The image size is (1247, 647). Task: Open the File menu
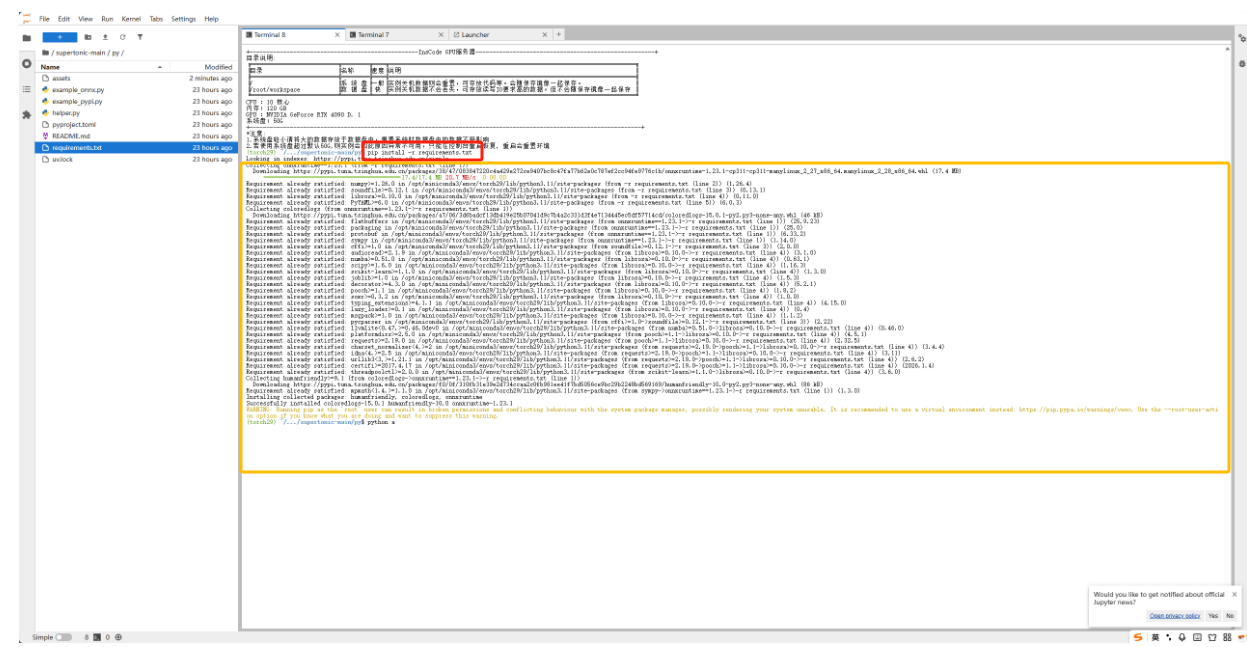tap(45, 19)
